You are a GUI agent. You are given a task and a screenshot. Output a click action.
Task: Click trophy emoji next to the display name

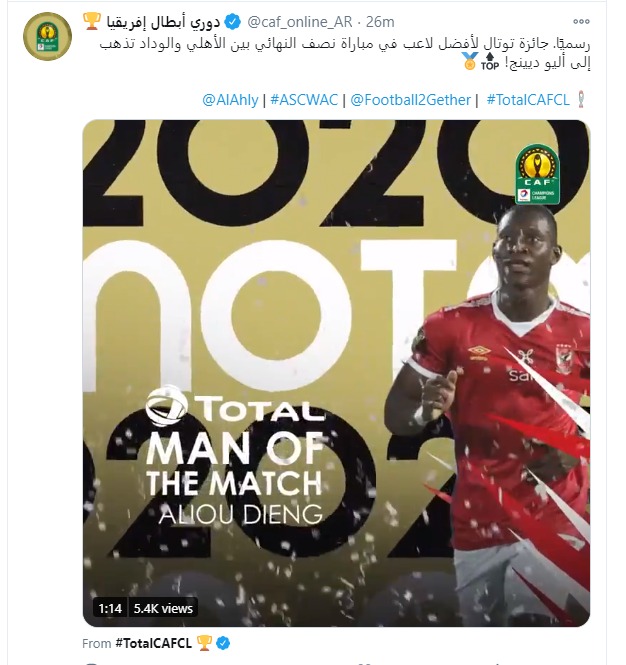92,21
